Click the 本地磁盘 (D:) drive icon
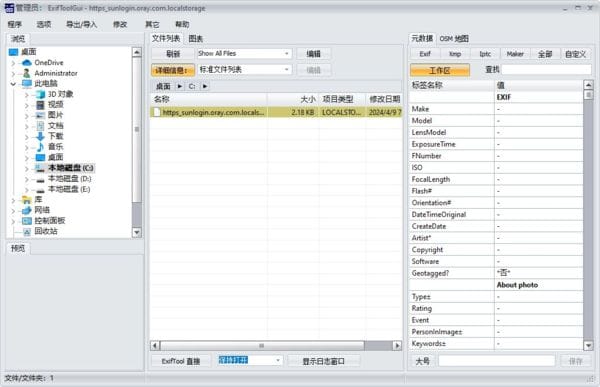600x387 pixels. coord(40,179)
